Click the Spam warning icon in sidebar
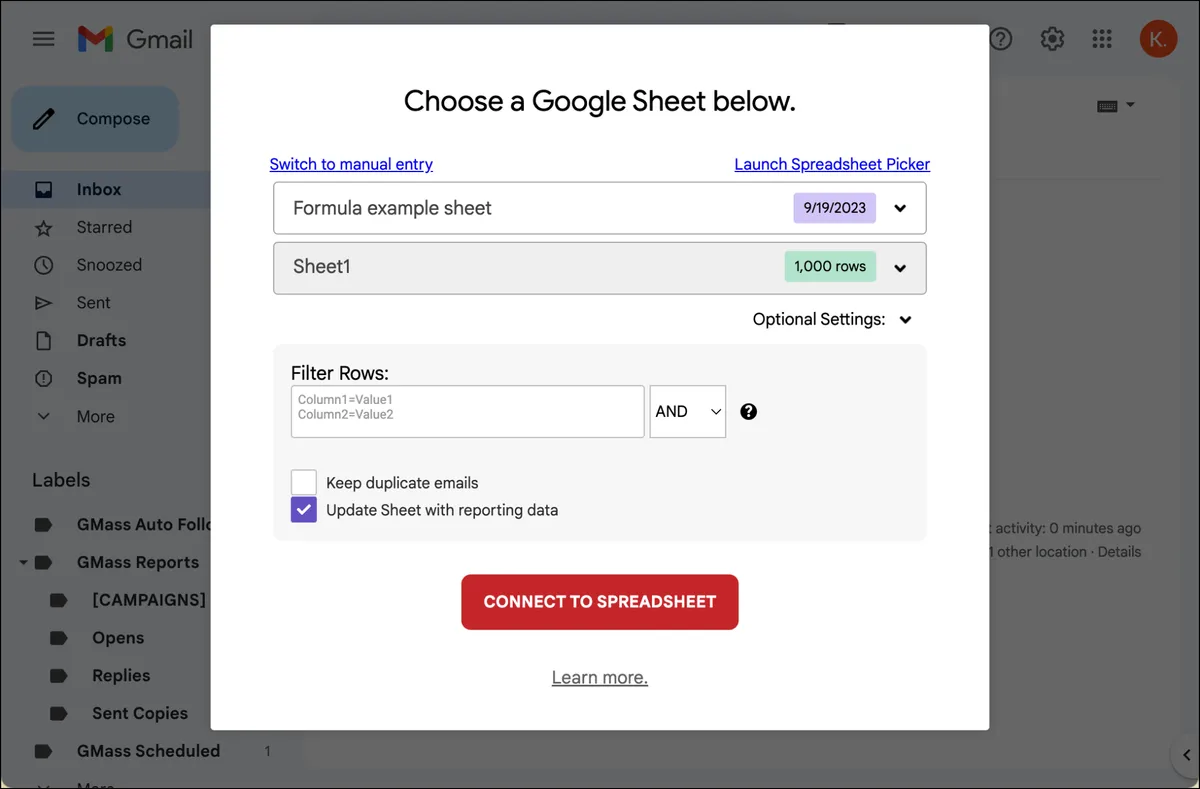Image resolution: width=1200 pixels, height=789 pixels. click(x=43, y=379)
